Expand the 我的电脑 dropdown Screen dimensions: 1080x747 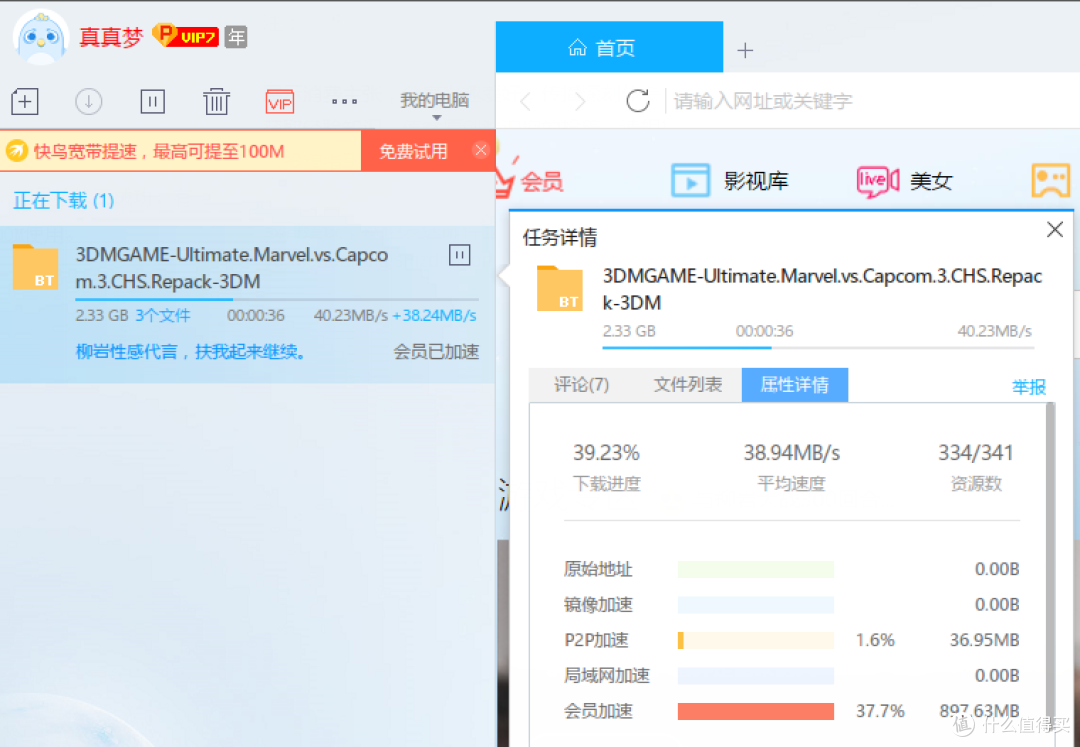[x=435, y=103]
